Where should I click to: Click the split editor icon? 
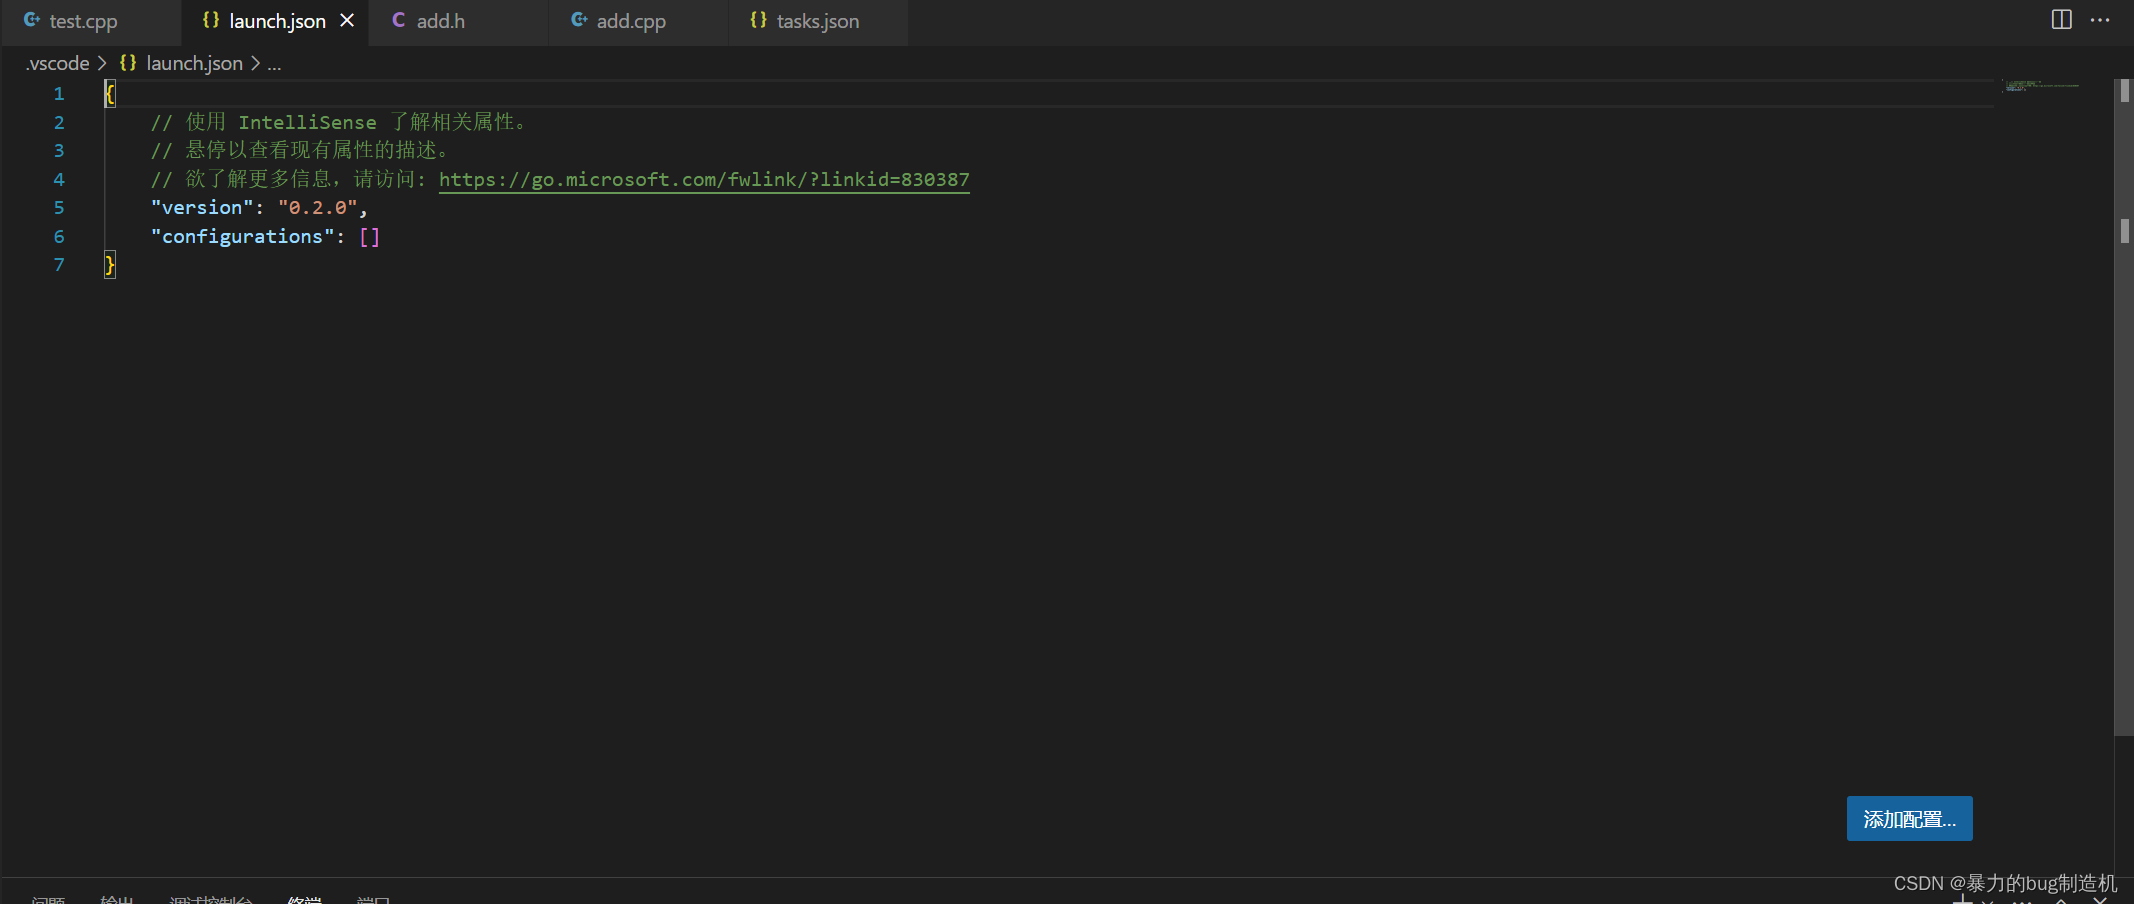click(2061, 19)
